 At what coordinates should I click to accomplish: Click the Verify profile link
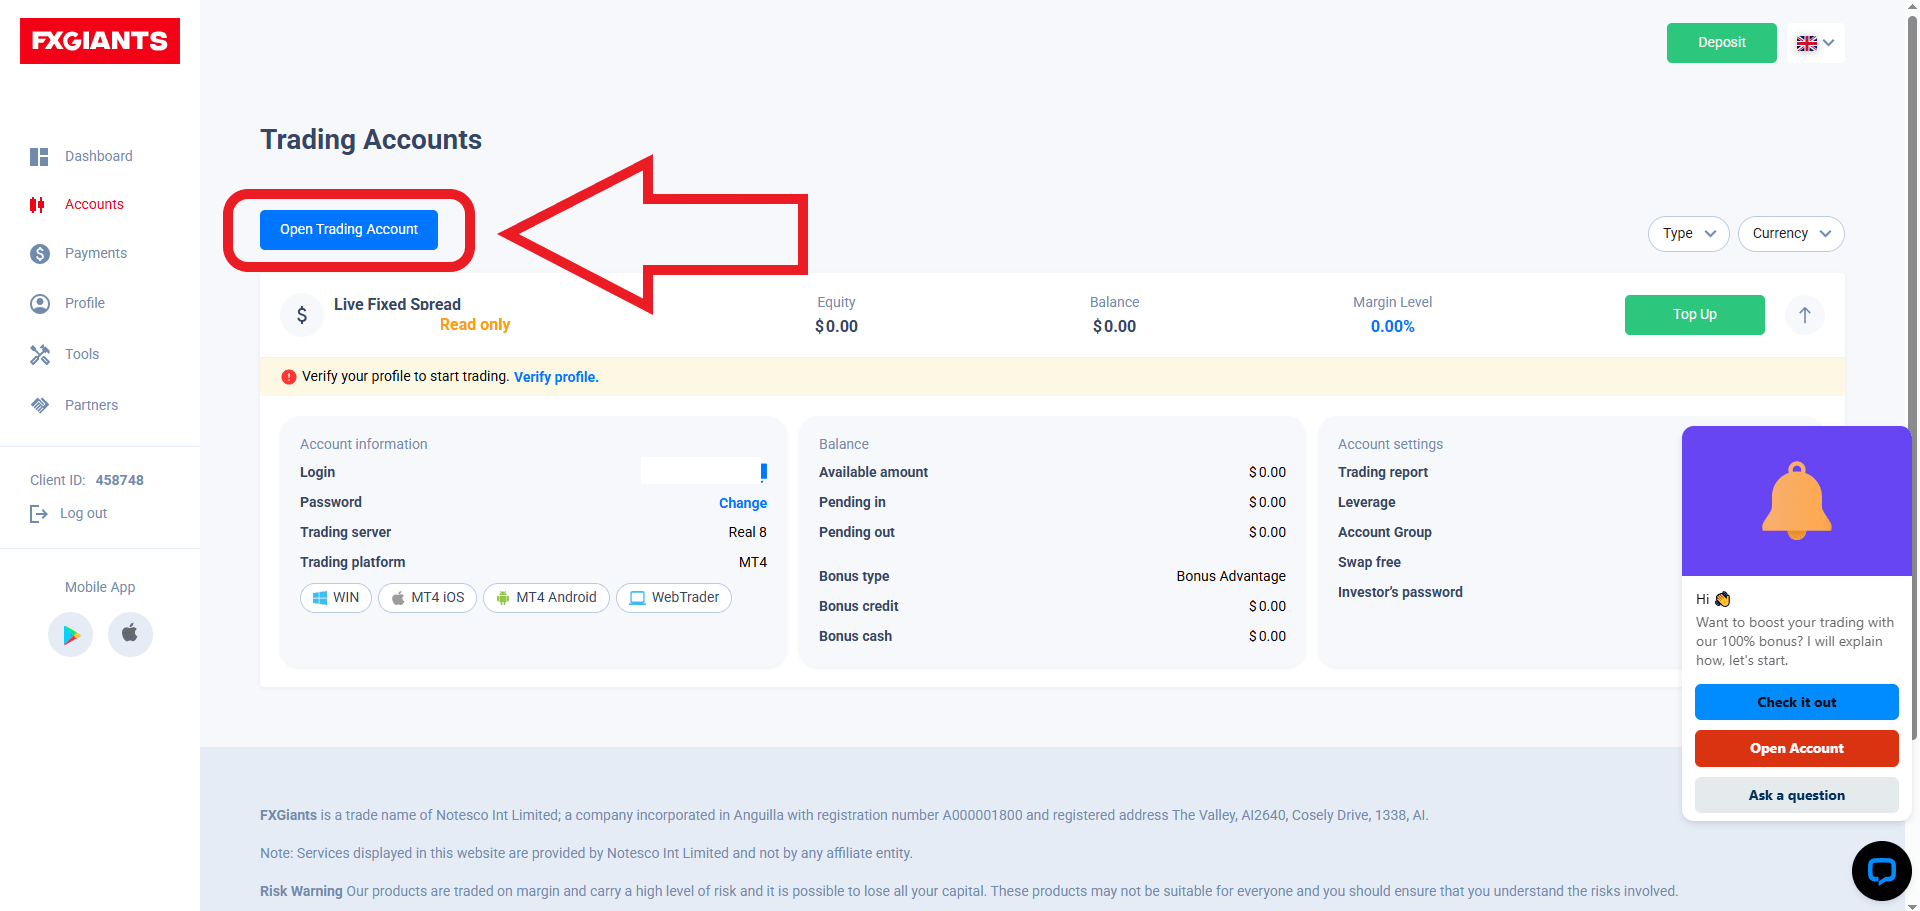pos(556,377)
